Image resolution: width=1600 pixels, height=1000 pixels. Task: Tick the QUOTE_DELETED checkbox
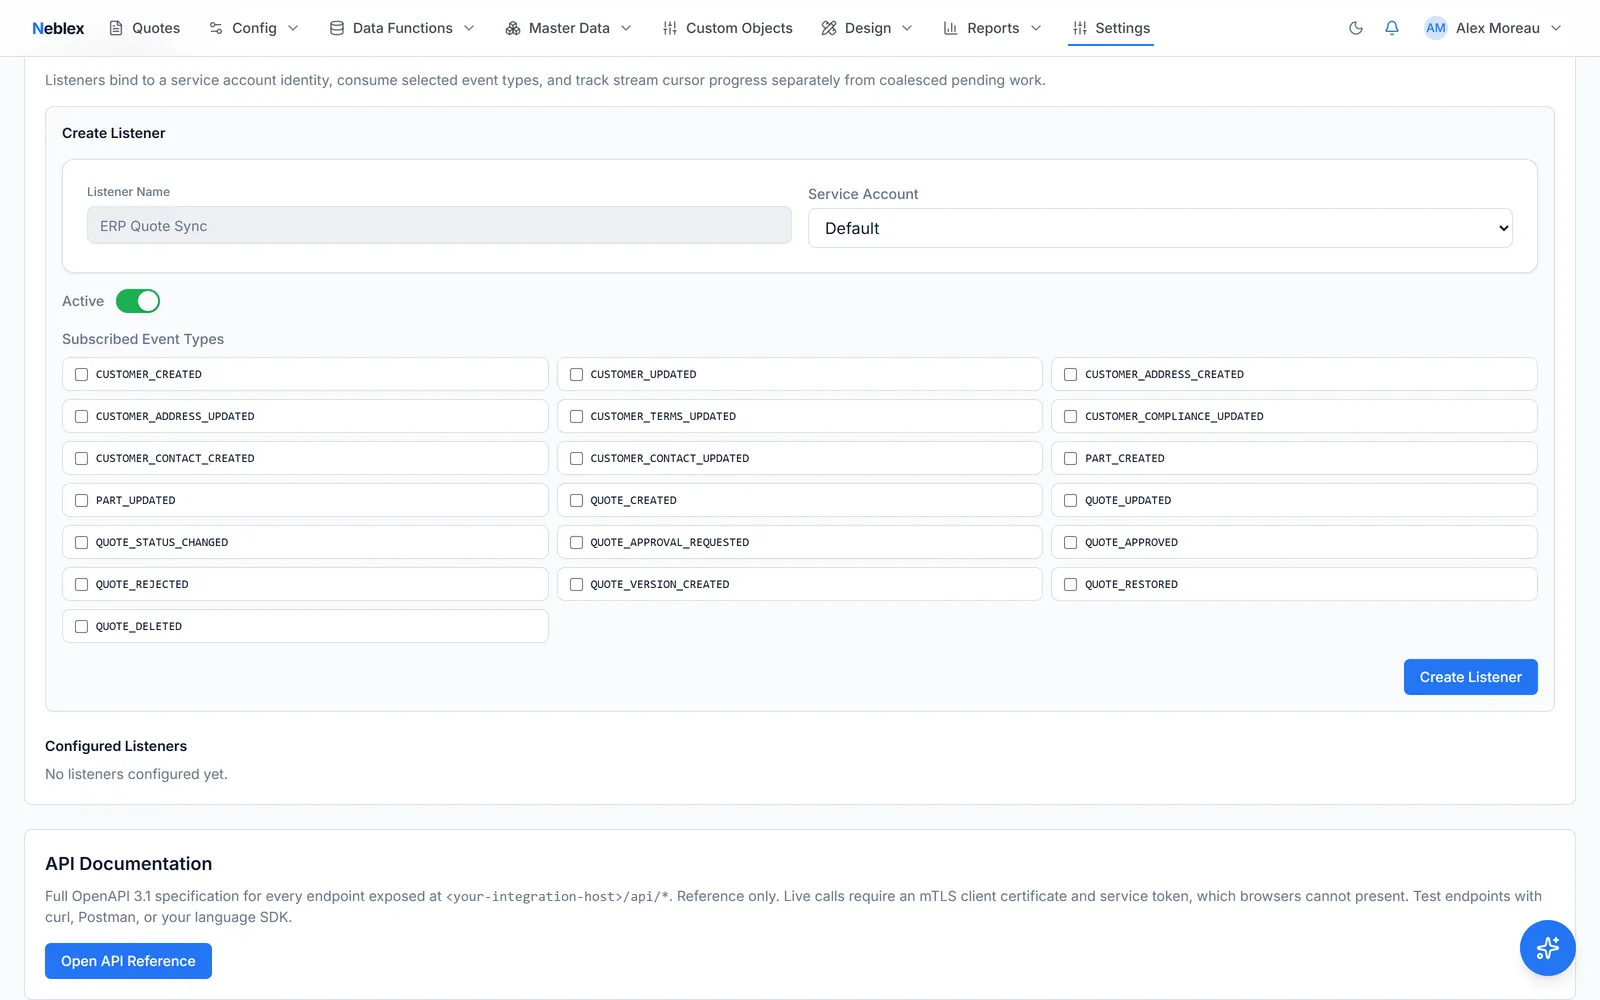tap(82, 626)
